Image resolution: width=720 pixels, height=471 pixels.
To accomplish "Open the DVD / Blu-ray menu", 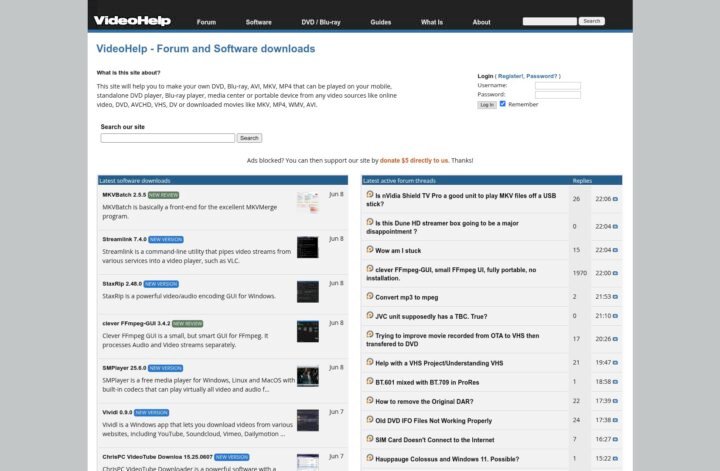I will point(321,22).
